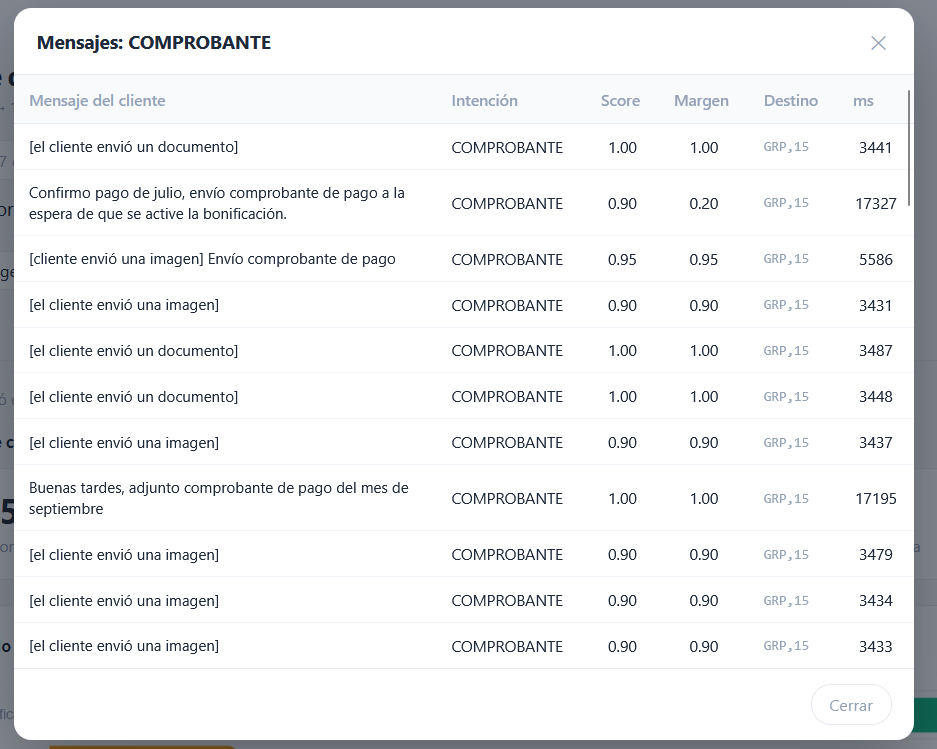Click the "Intención" column header
This screenshot has height=749, width=937.
[485, 100]
